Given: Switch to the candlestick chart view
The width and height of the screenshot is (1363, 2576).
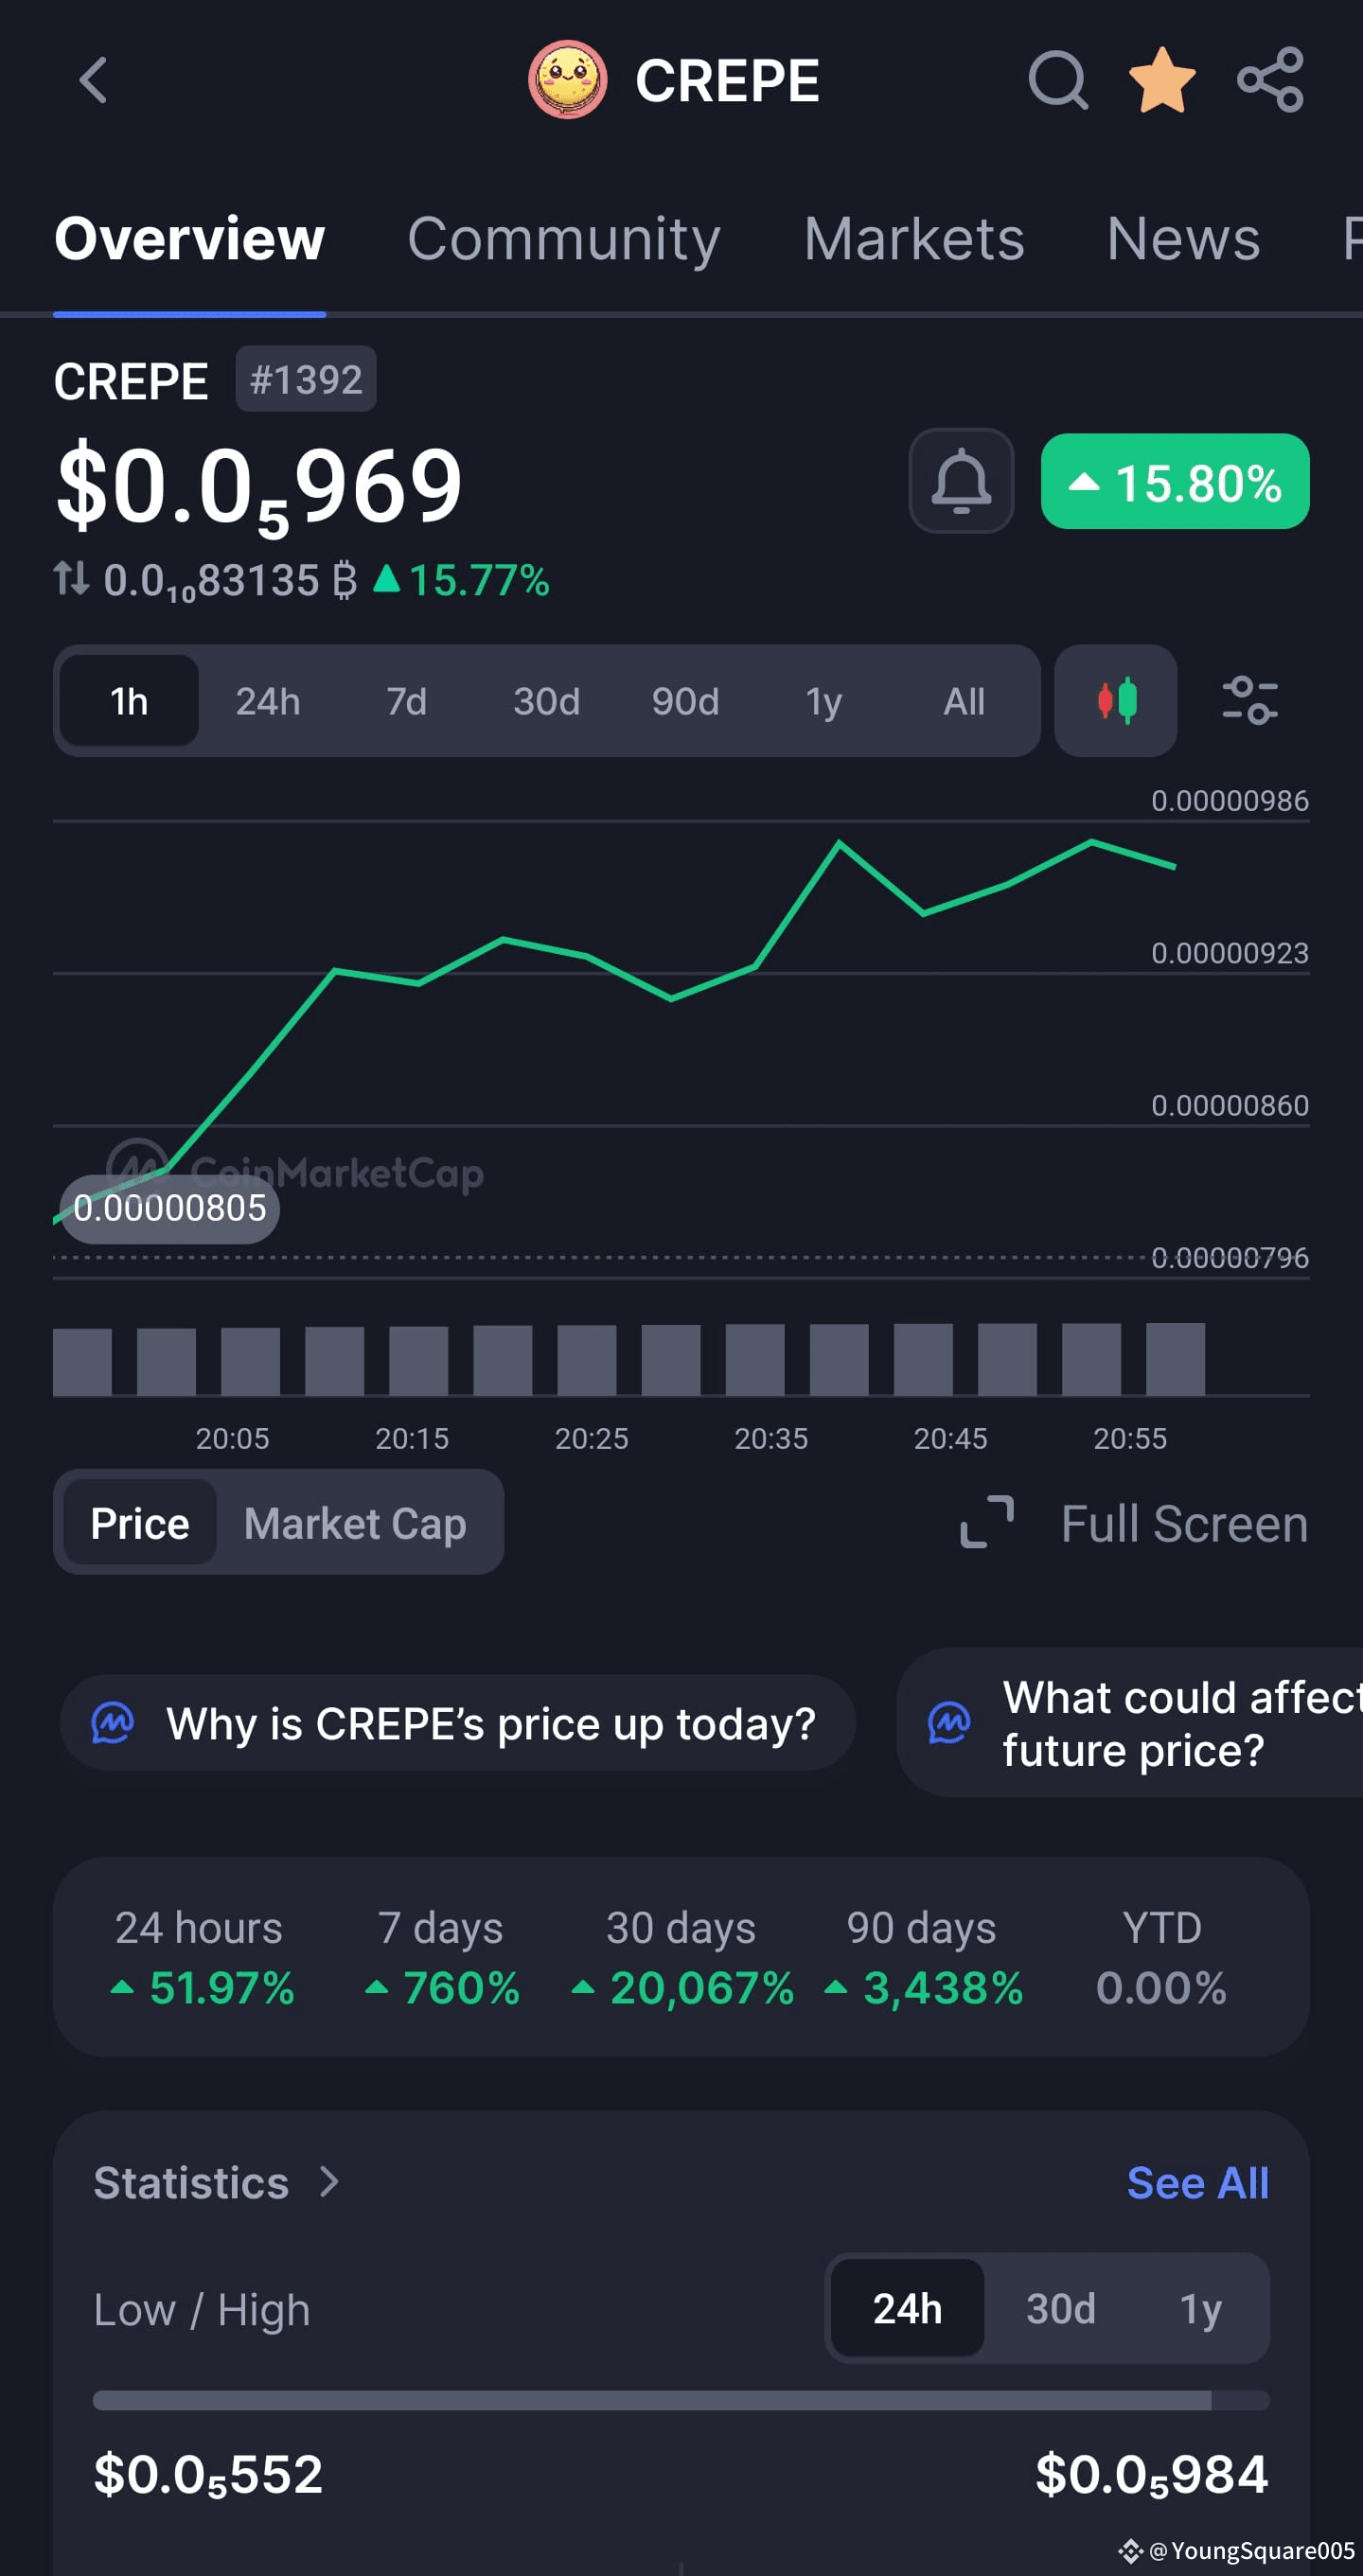Looking at the screenshot, I should [x=1116, y=701].
